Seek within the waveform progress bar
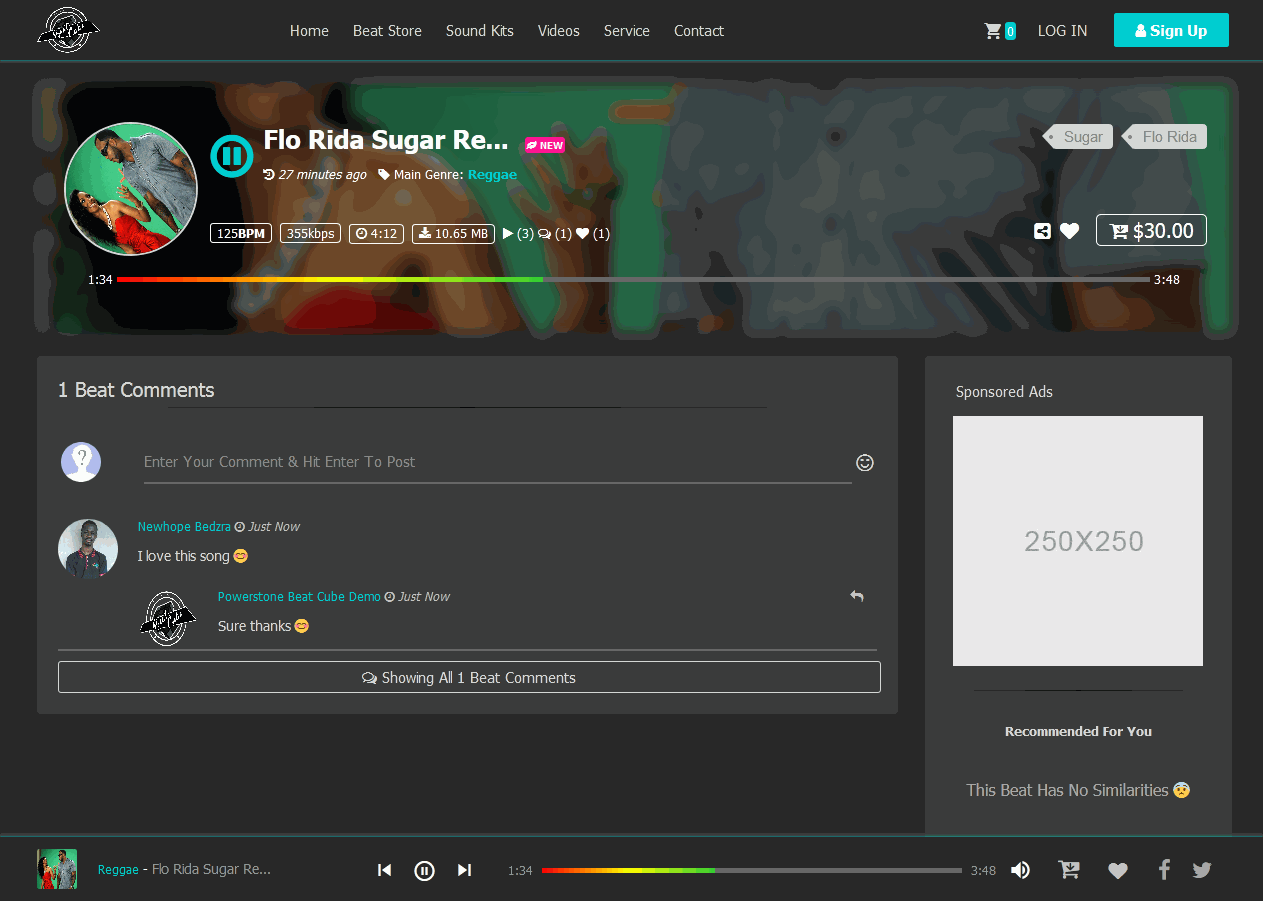Image resolution: width=1263 pixels, height=901 pixels. [633, 279]
